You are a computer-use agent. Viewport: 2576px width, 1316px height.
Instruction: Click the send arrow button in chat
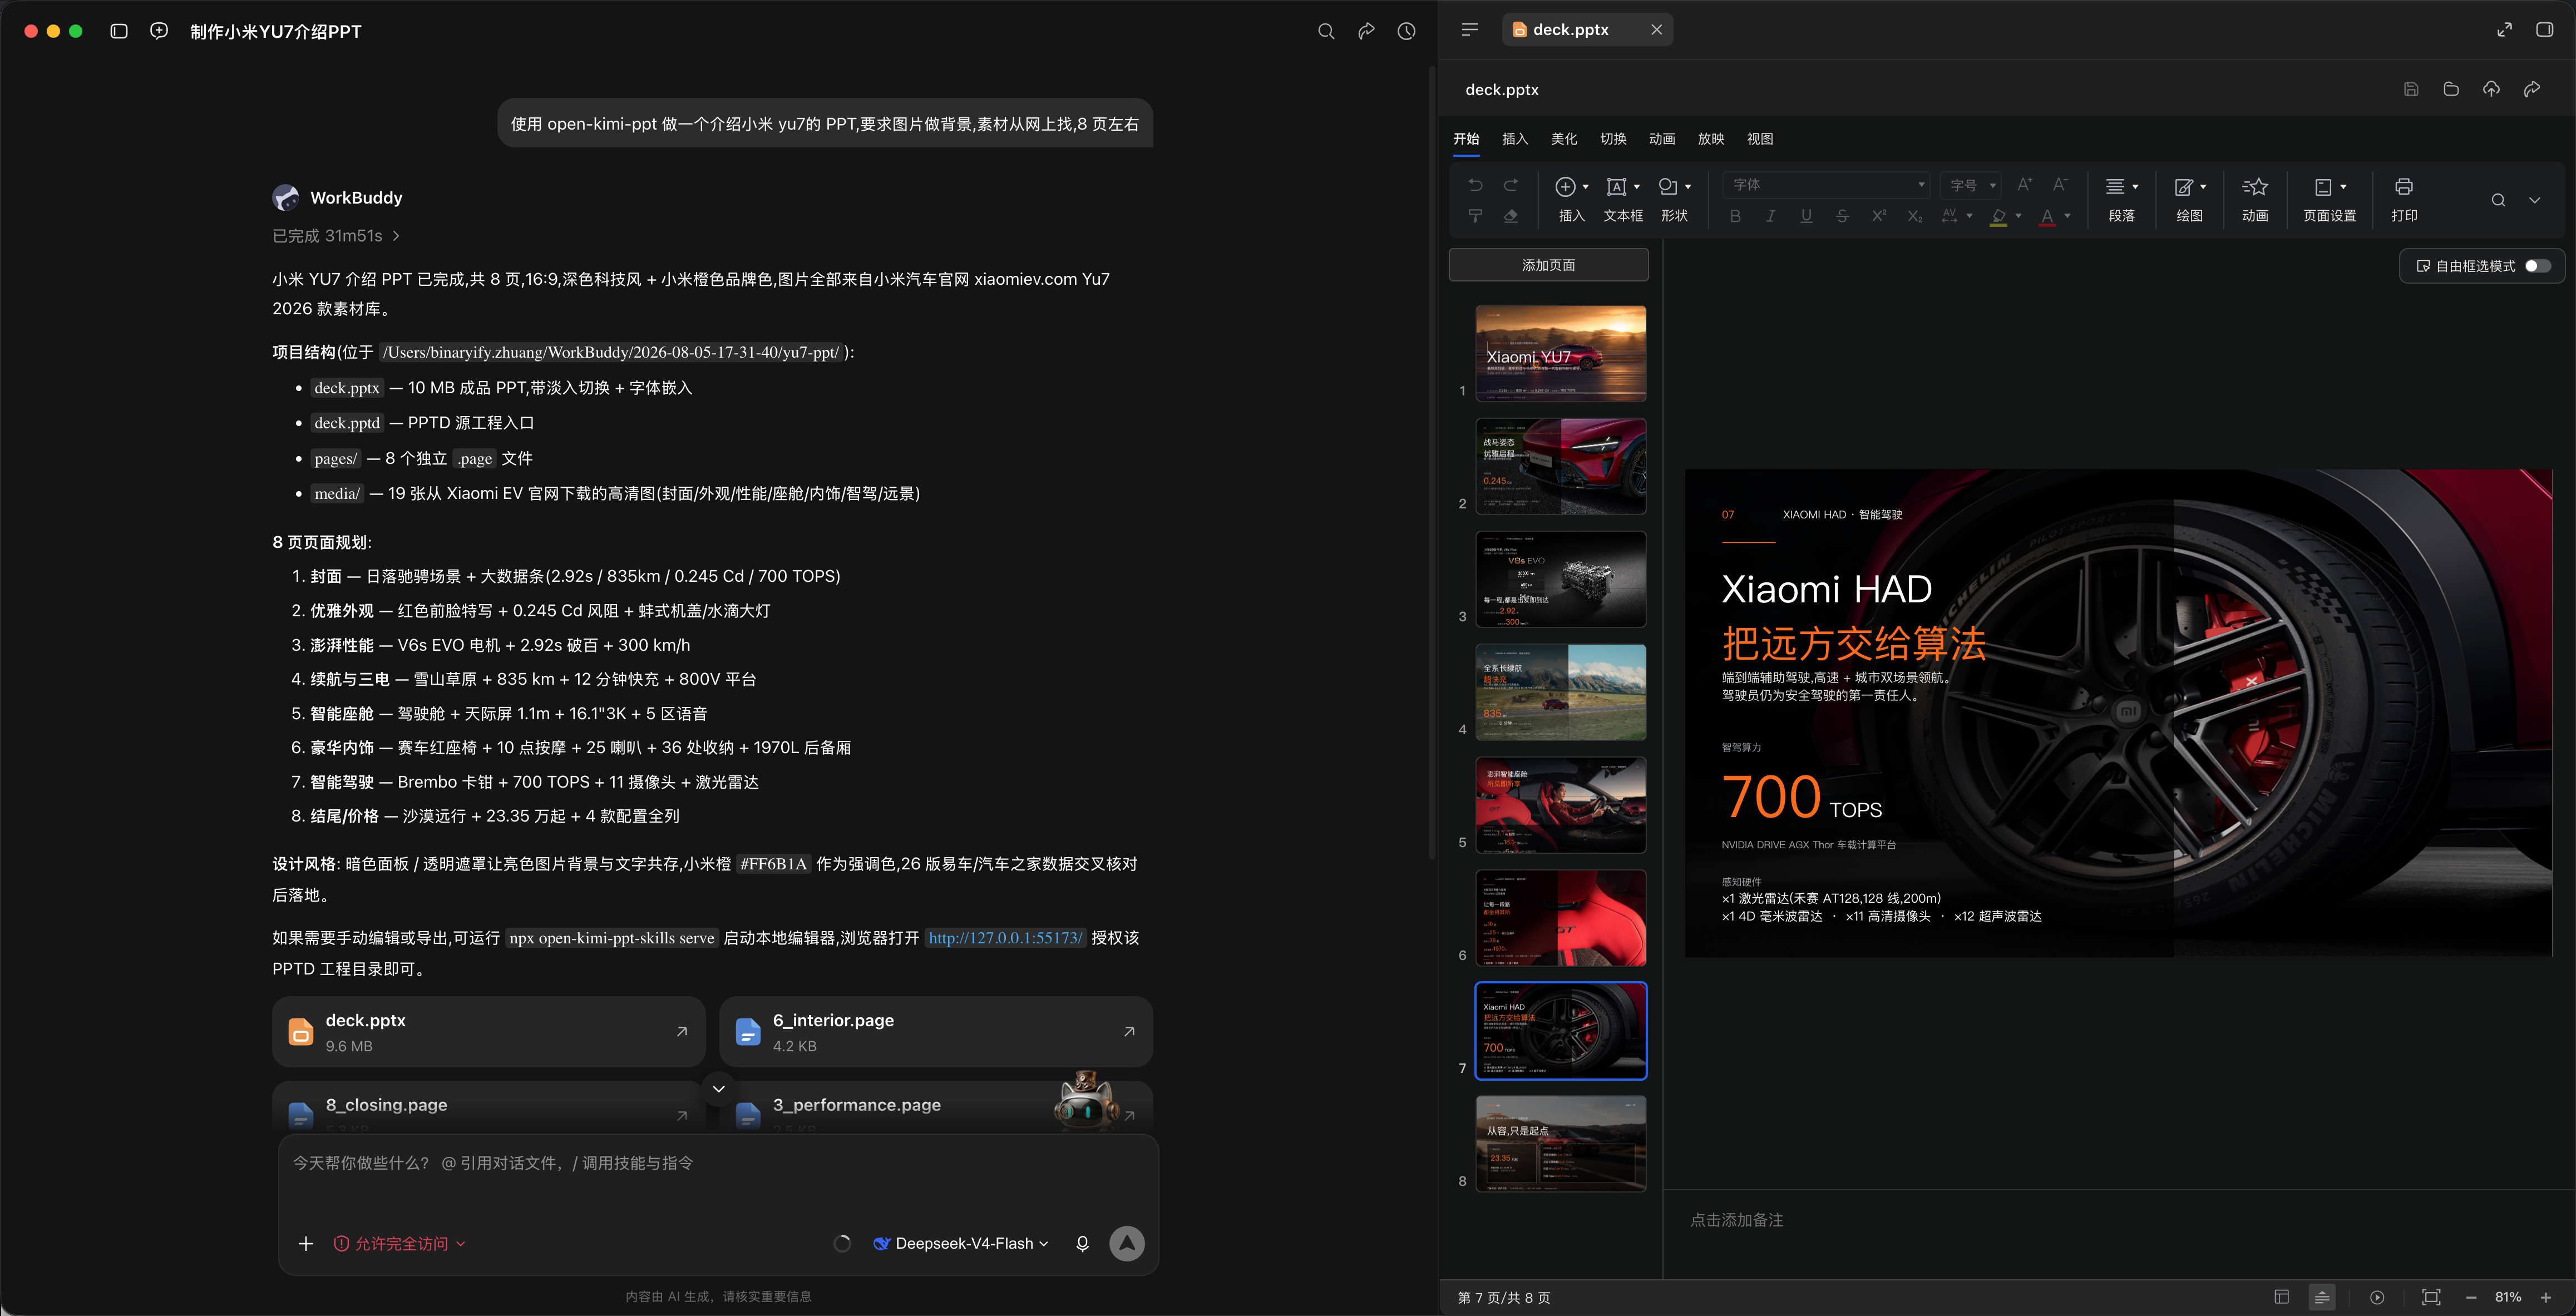1127,1243
